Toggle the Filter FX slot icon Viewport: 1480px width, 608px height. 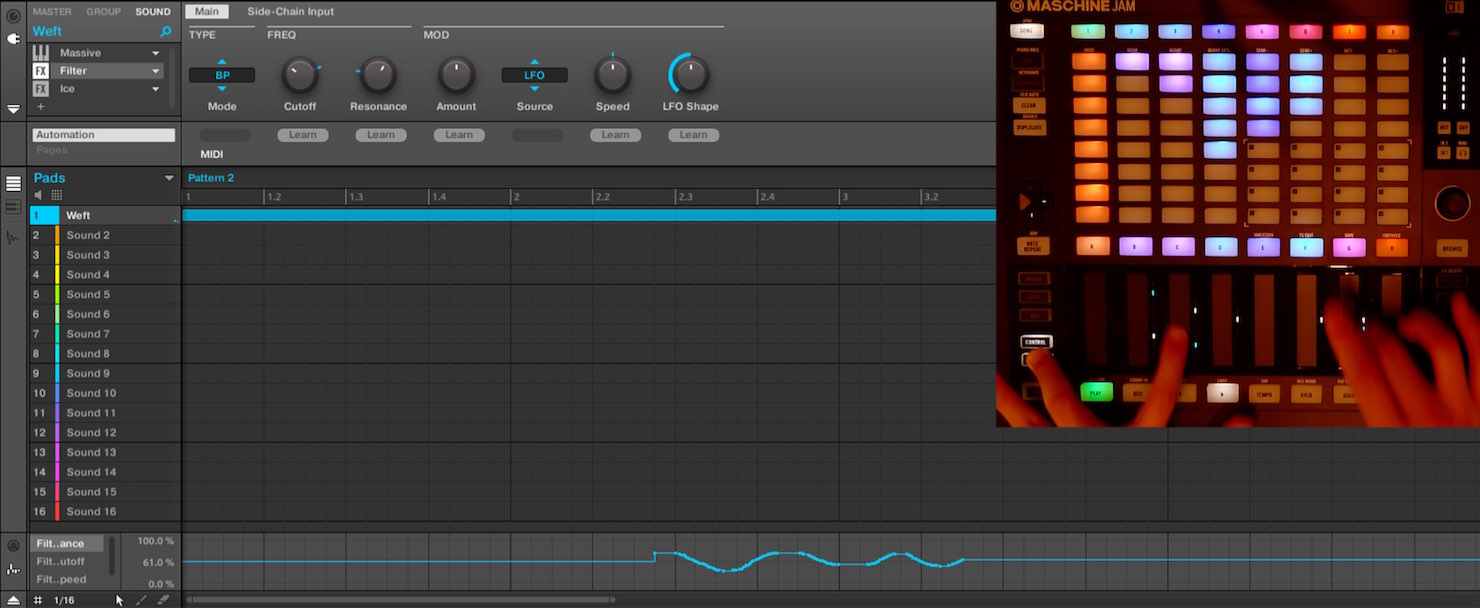pos(41,71)
